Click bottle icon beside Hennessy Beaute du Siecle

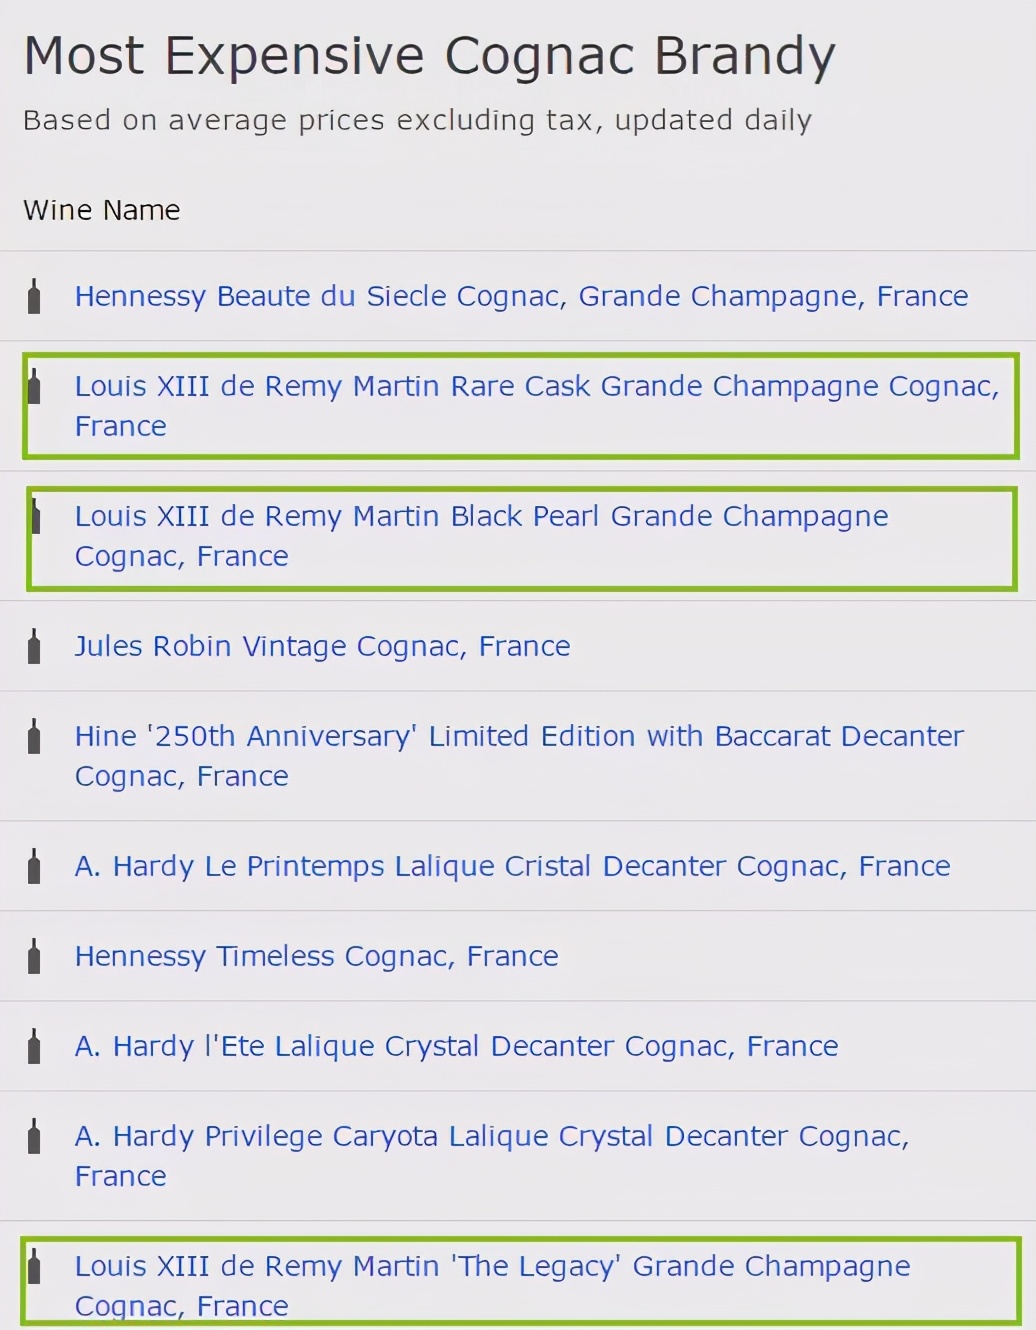coord(34,296)
